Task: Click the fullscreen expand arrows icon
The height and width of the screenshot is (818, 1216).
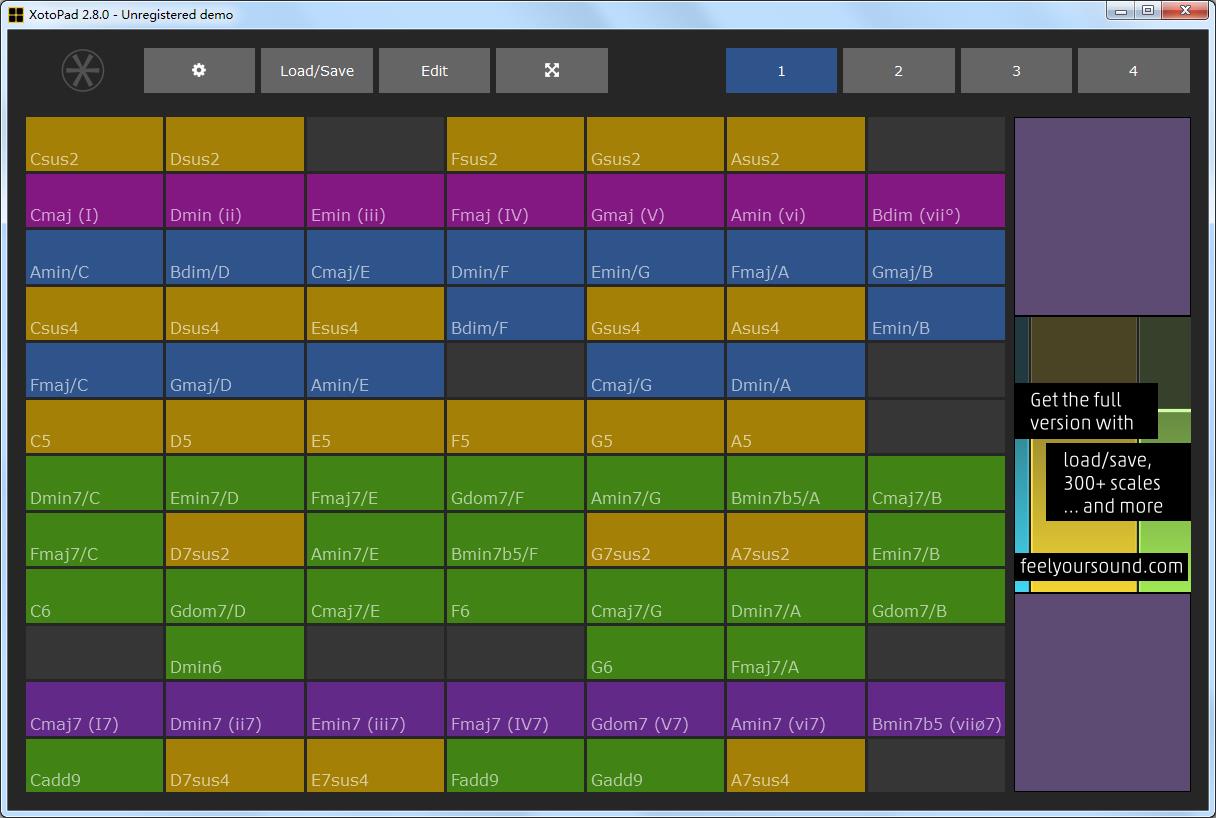Action: 551,71
